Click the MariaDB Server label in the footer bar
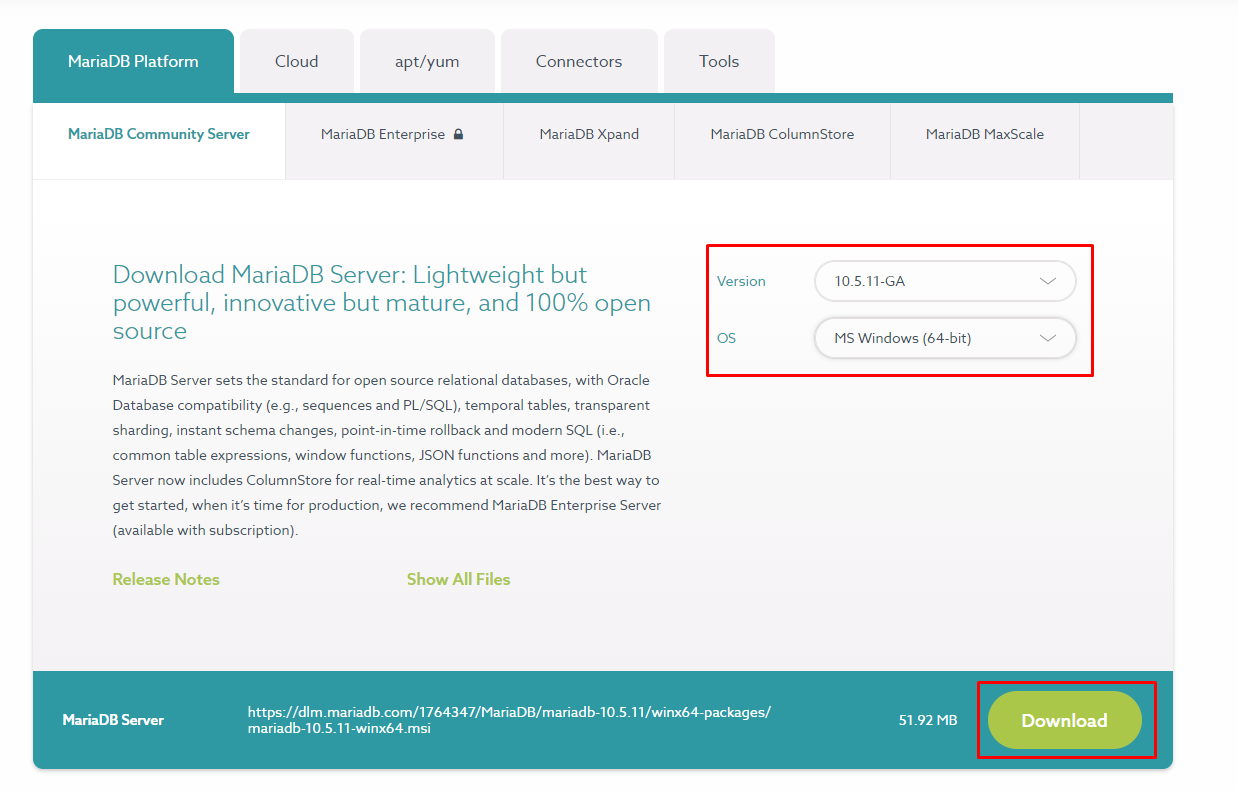 (113, 720)
